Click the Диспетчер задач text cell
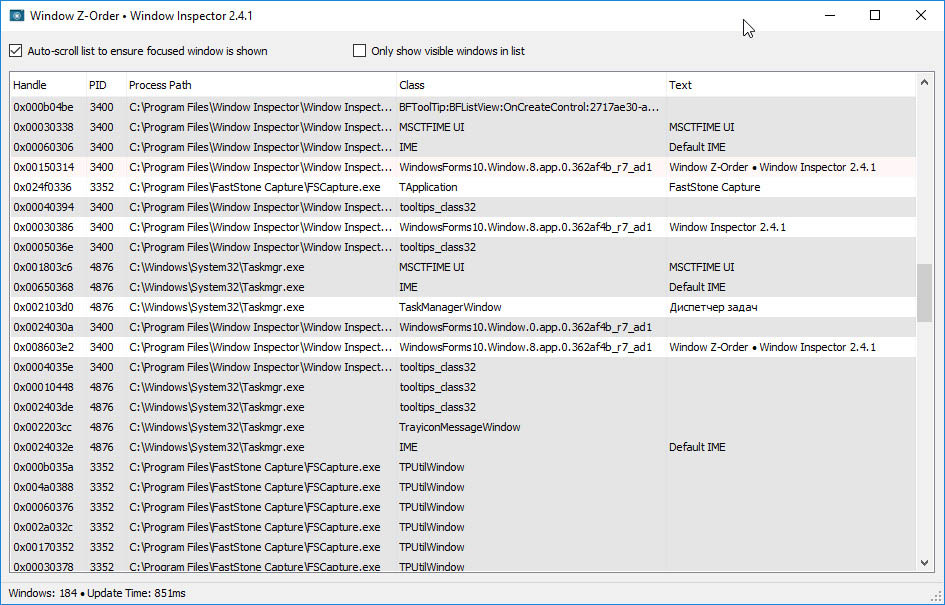Image resolution: width=945 pixels, height=605 pixels. coord(713,307)
